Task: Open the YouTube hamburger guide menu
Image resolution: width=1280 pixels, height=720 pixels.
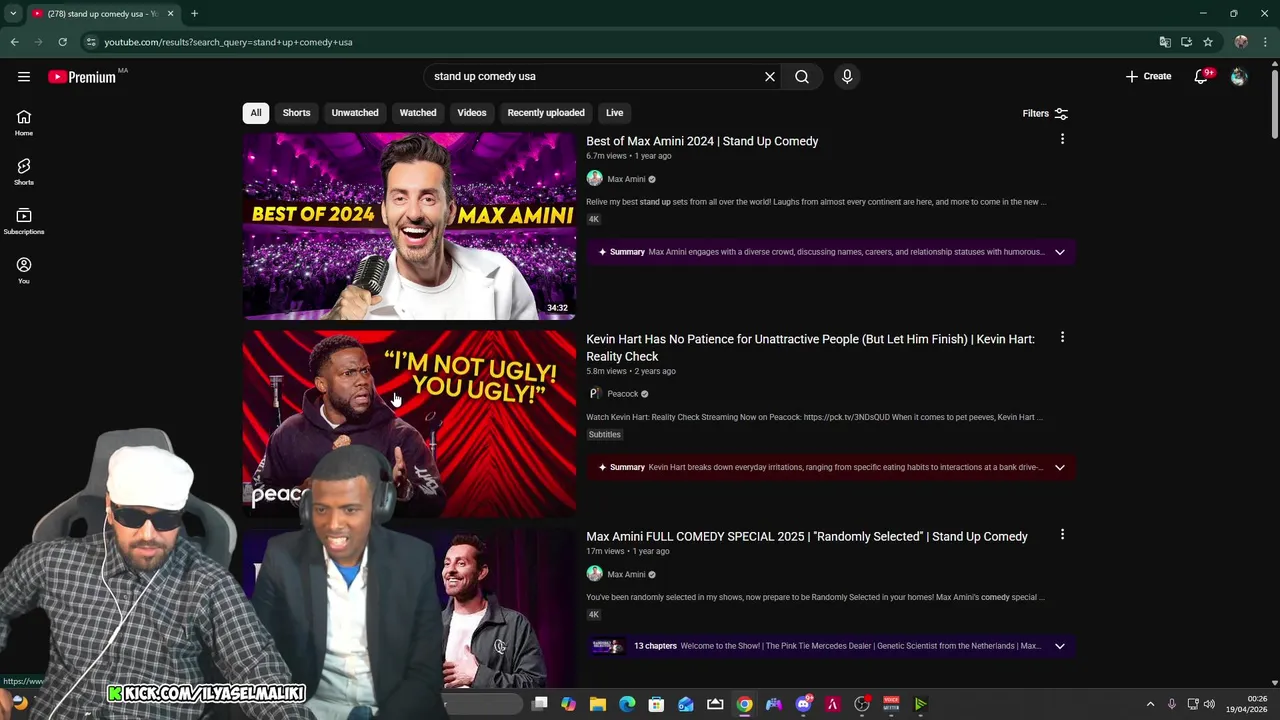Action: (x=24, y=77)
